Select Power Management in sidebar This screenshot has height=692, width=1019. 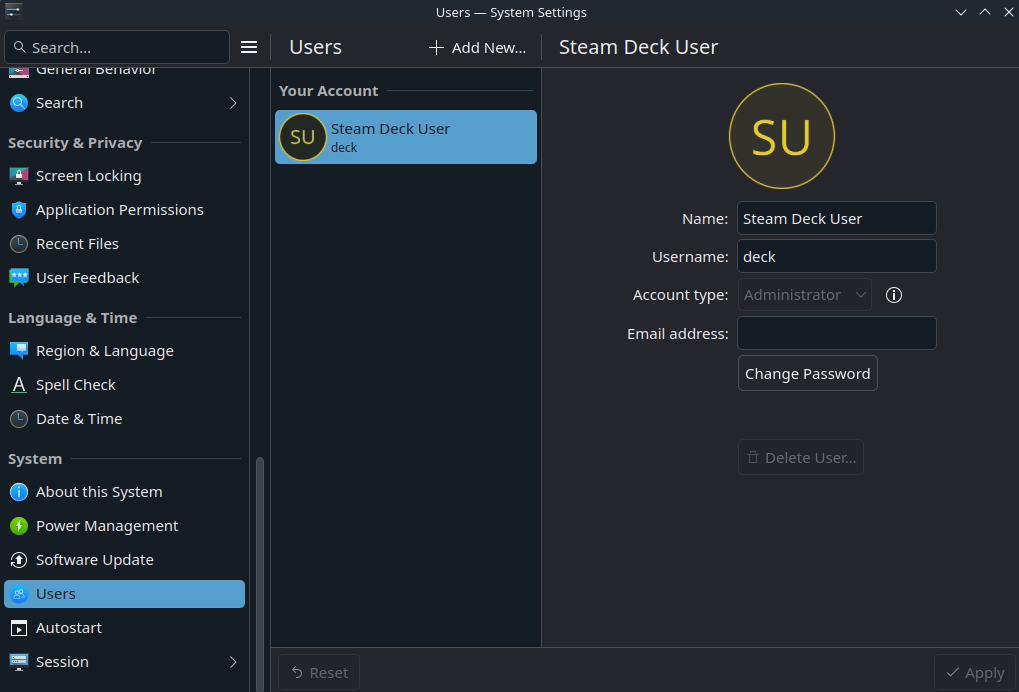[x=124, y=526]
